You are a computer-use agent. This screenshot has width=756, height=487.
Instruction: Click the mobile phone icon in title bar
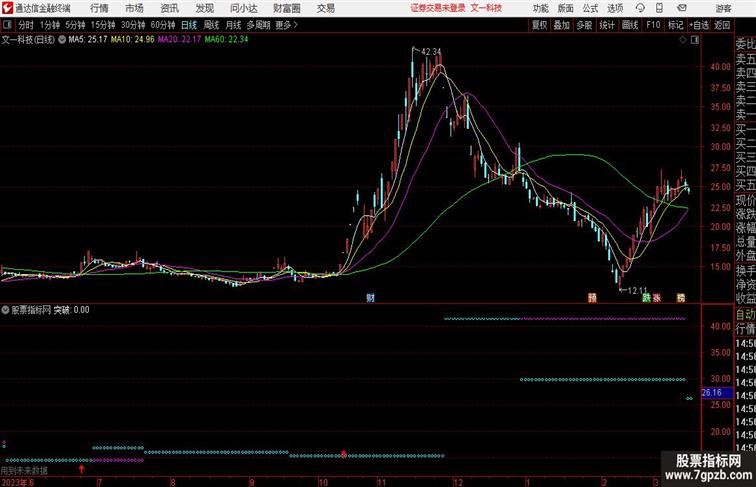click(x=659, y=8)
